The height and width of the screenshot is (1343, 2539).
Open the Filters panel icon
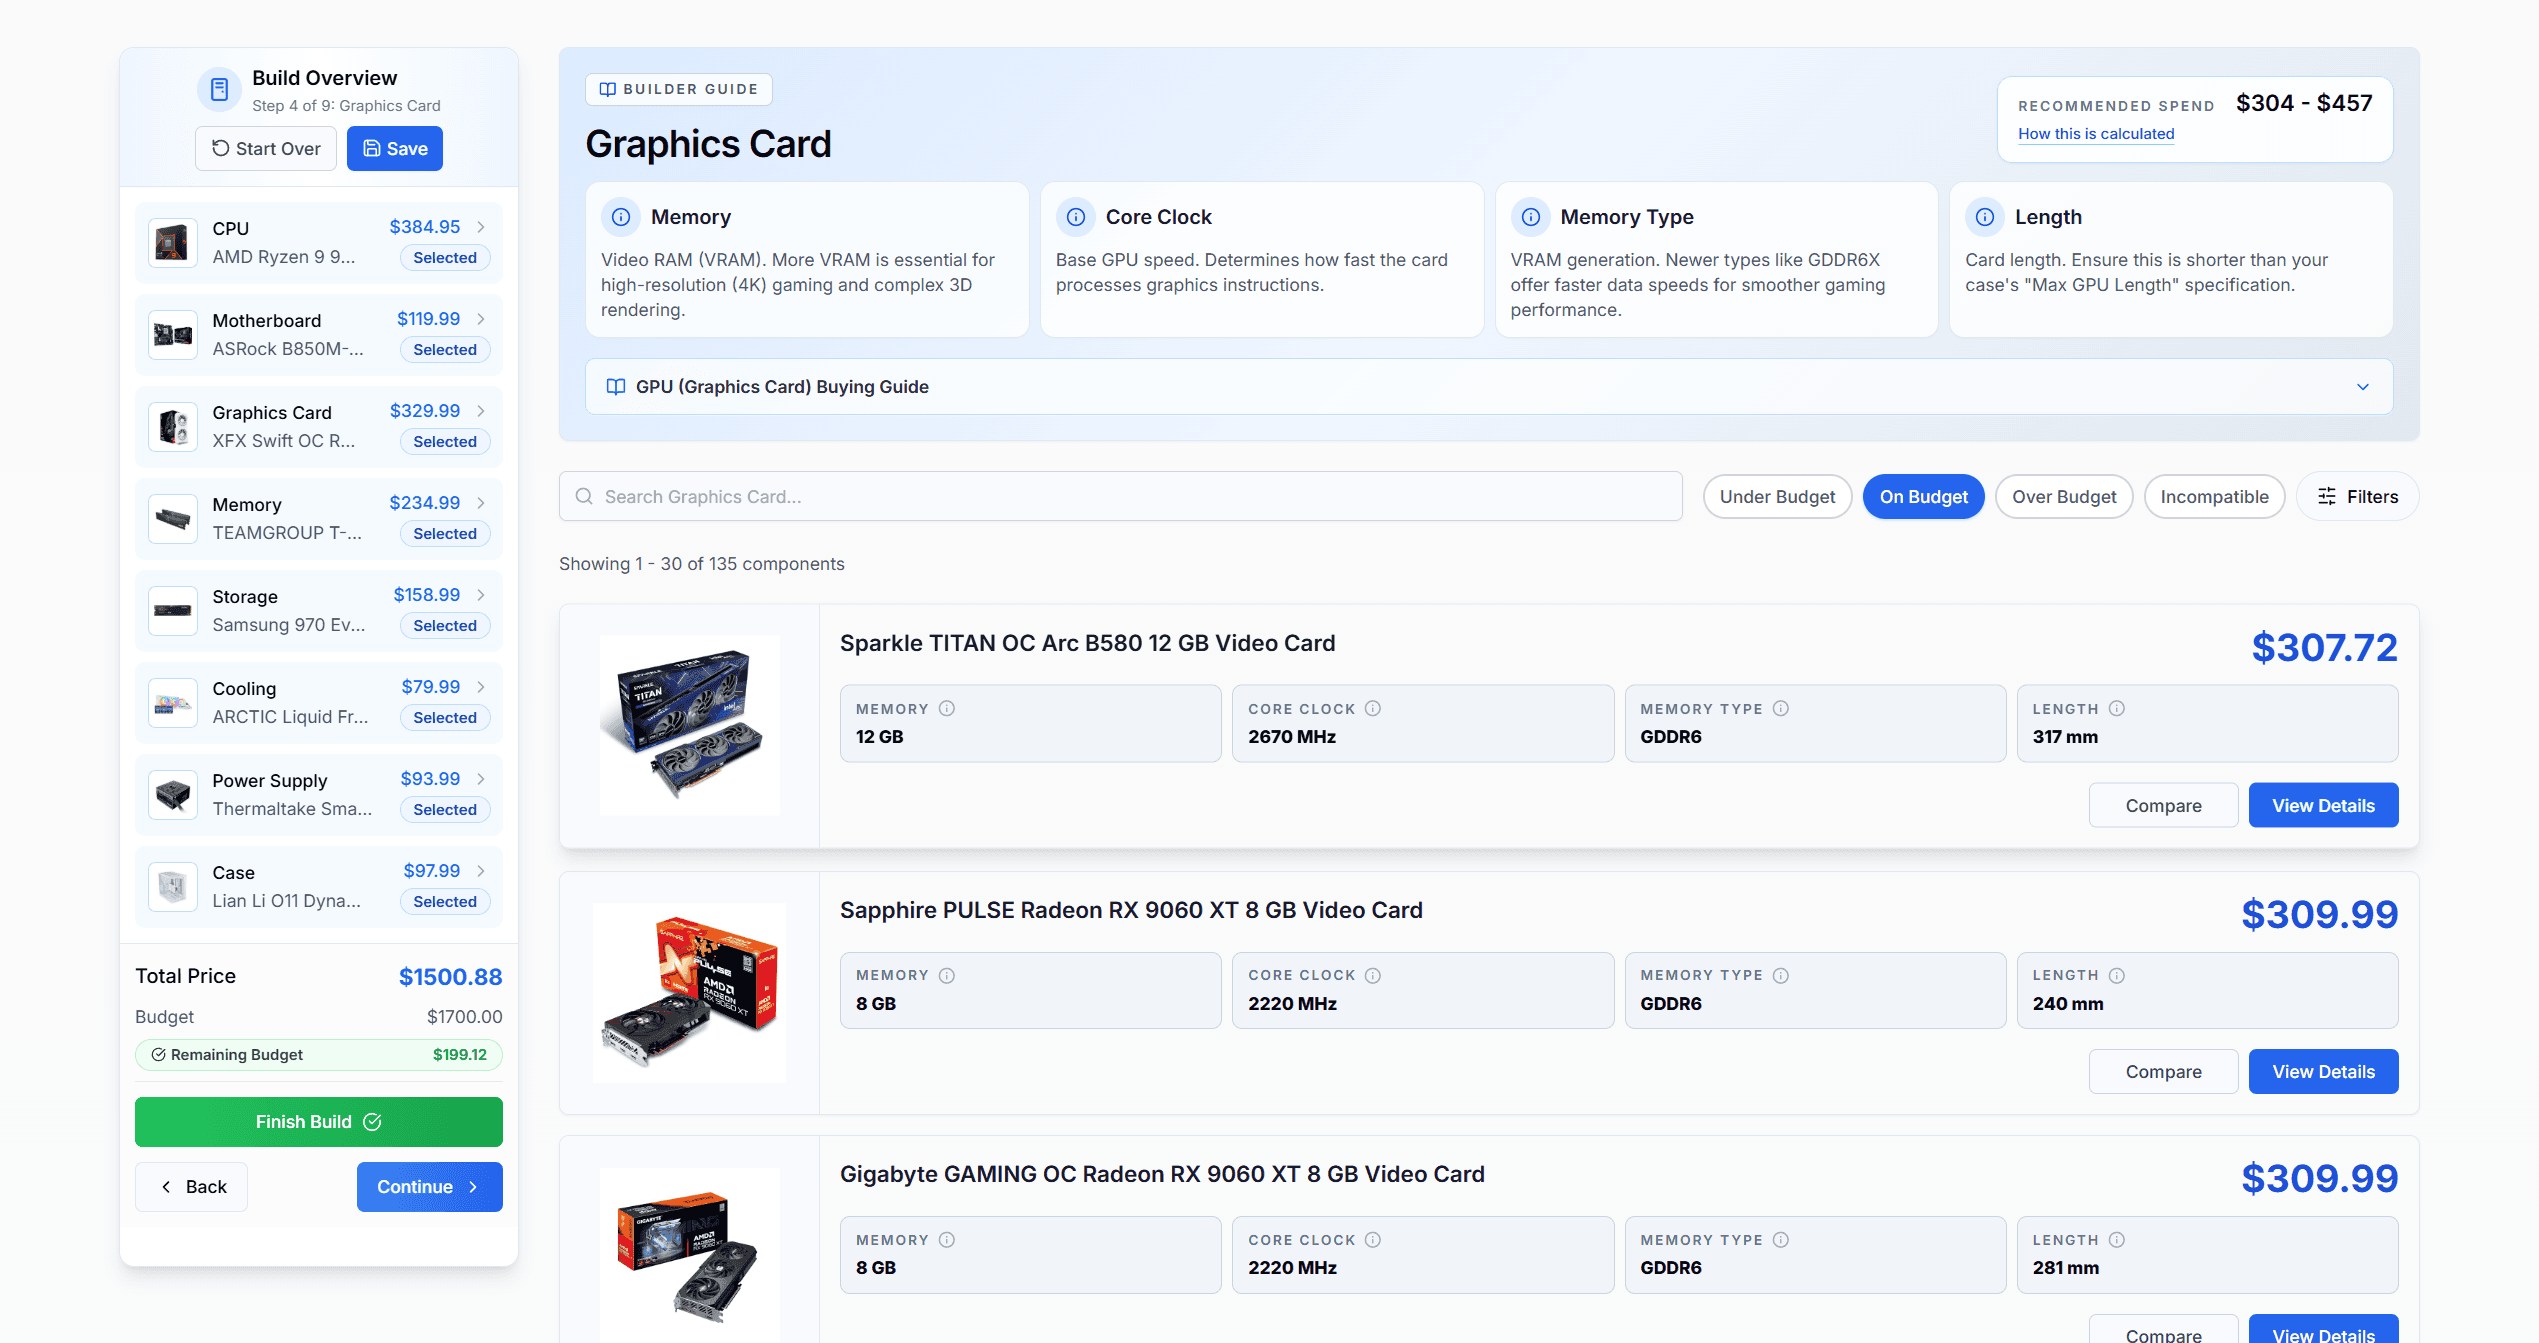(2328, 496)
